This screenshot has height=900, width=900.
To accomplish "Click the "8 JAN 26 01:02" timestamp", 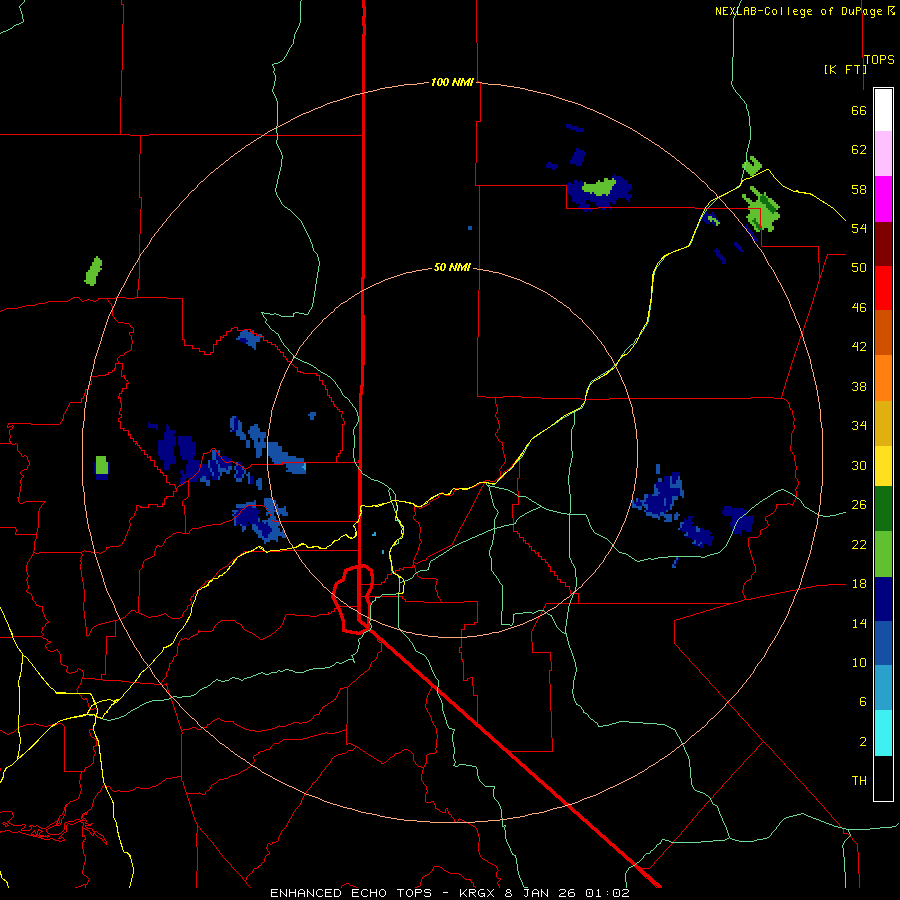I will pyautogui.click(x=567, y=893).
